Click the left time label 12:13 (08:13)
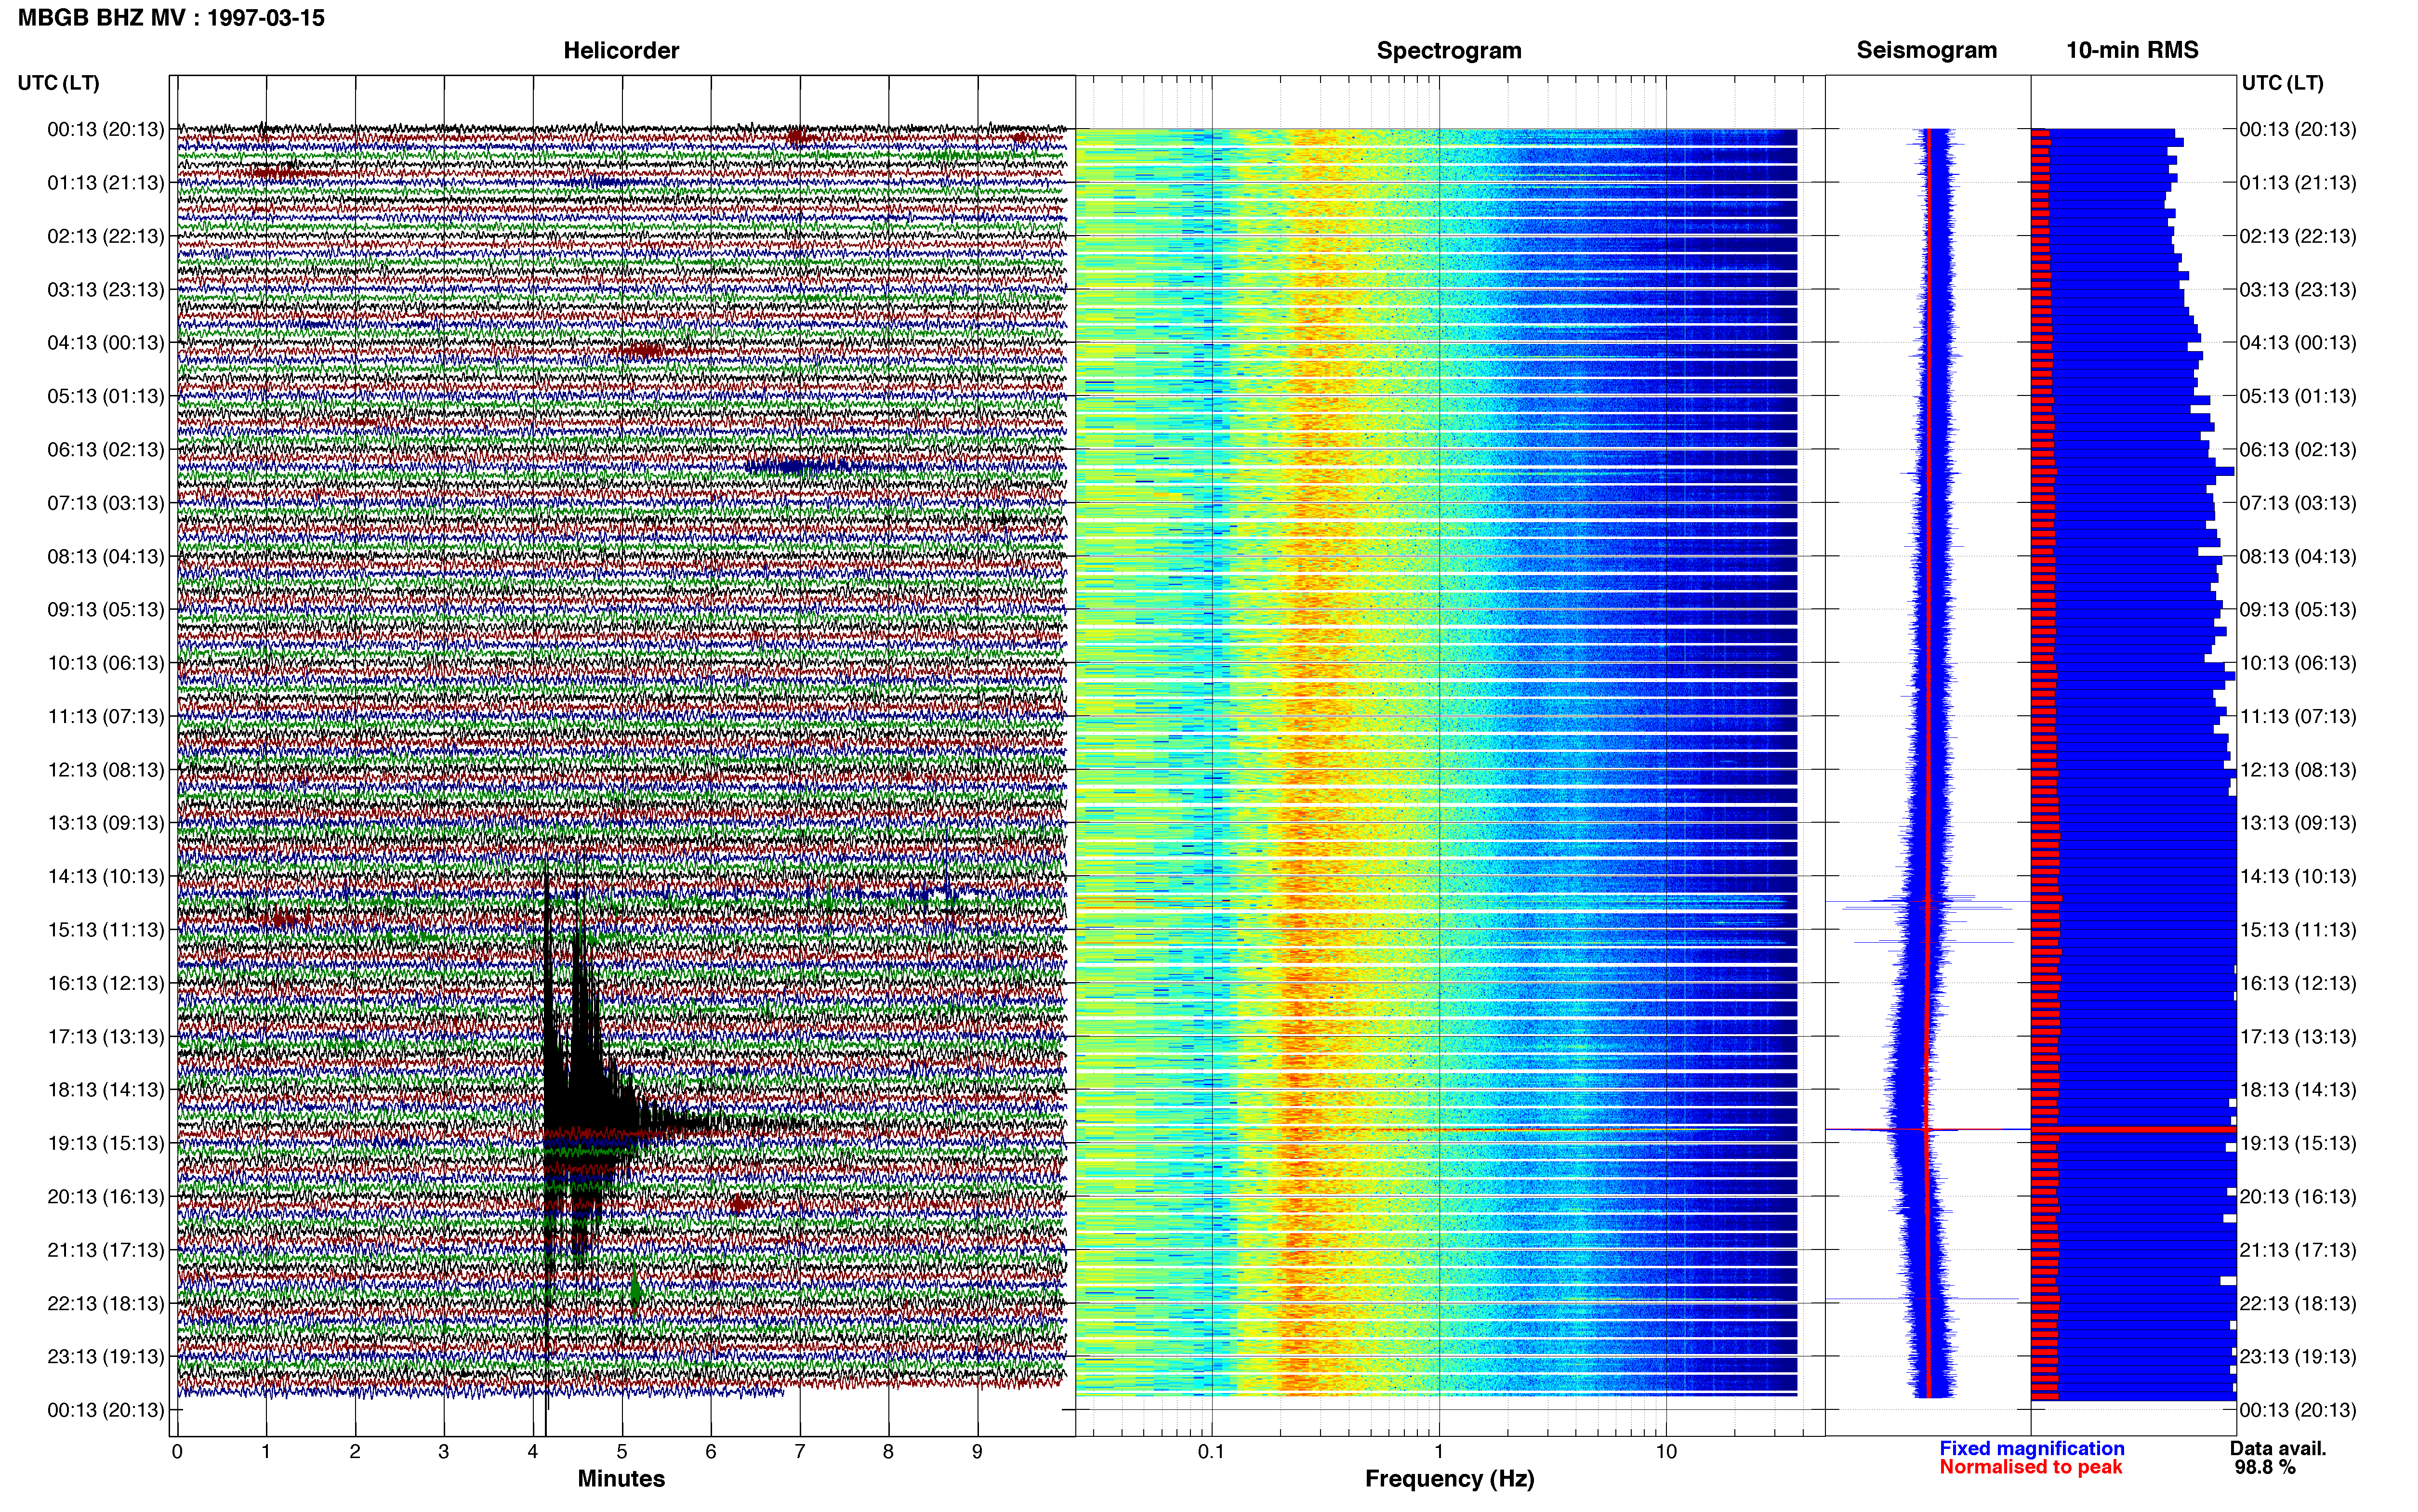The width and height of the screenshot is (2418, 1512). click(106, 770)
